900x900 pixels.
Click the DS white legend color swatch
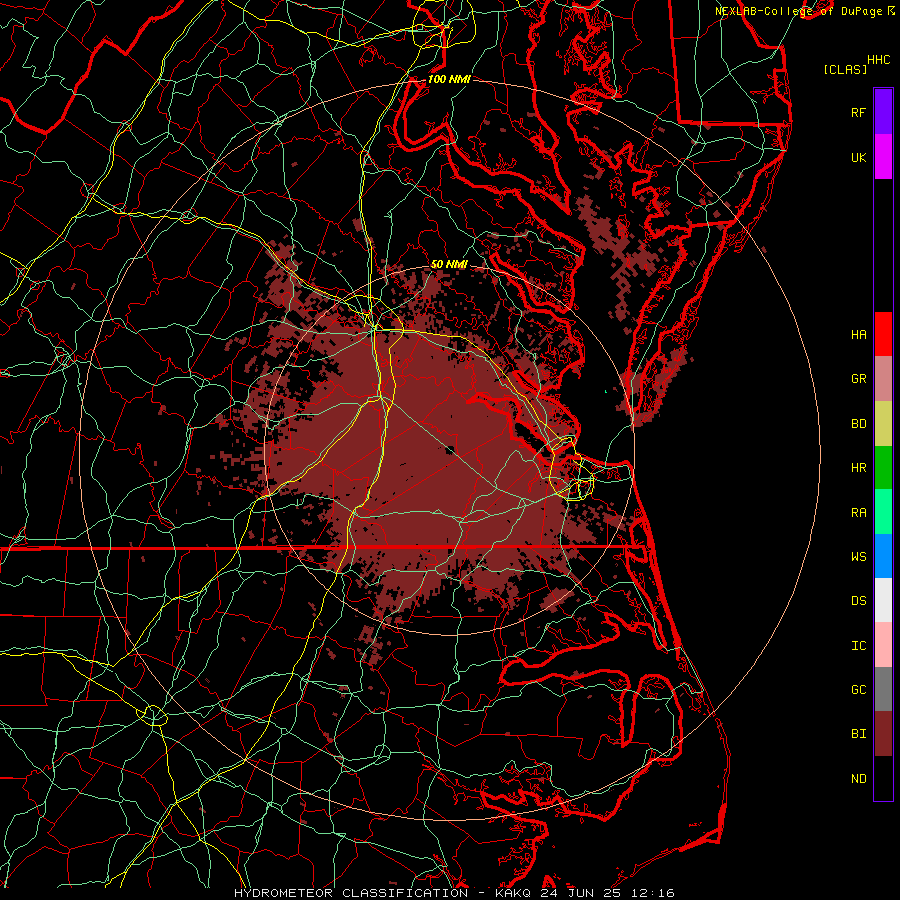click(x=883, y=600)
